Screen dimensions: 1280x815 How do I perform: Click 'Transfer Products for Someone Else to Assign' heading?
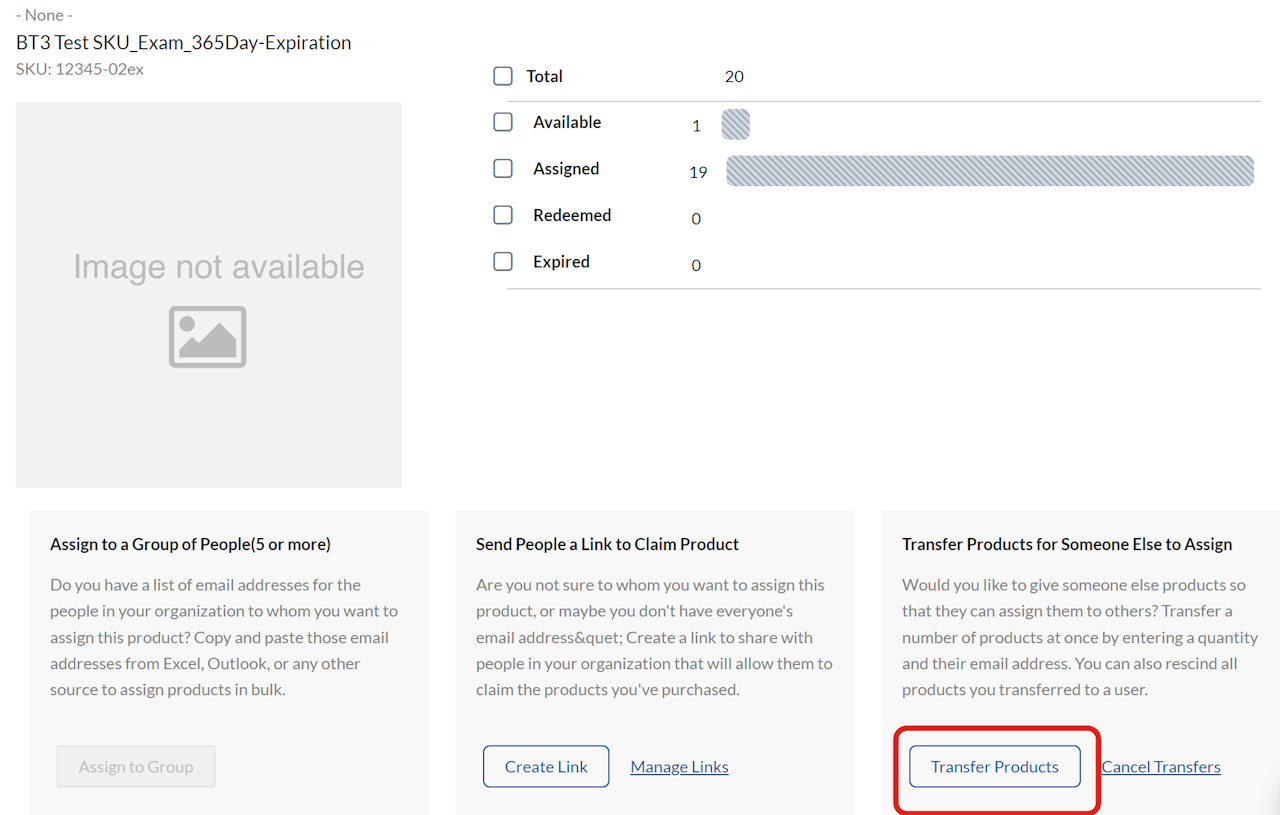(1067, 544)
